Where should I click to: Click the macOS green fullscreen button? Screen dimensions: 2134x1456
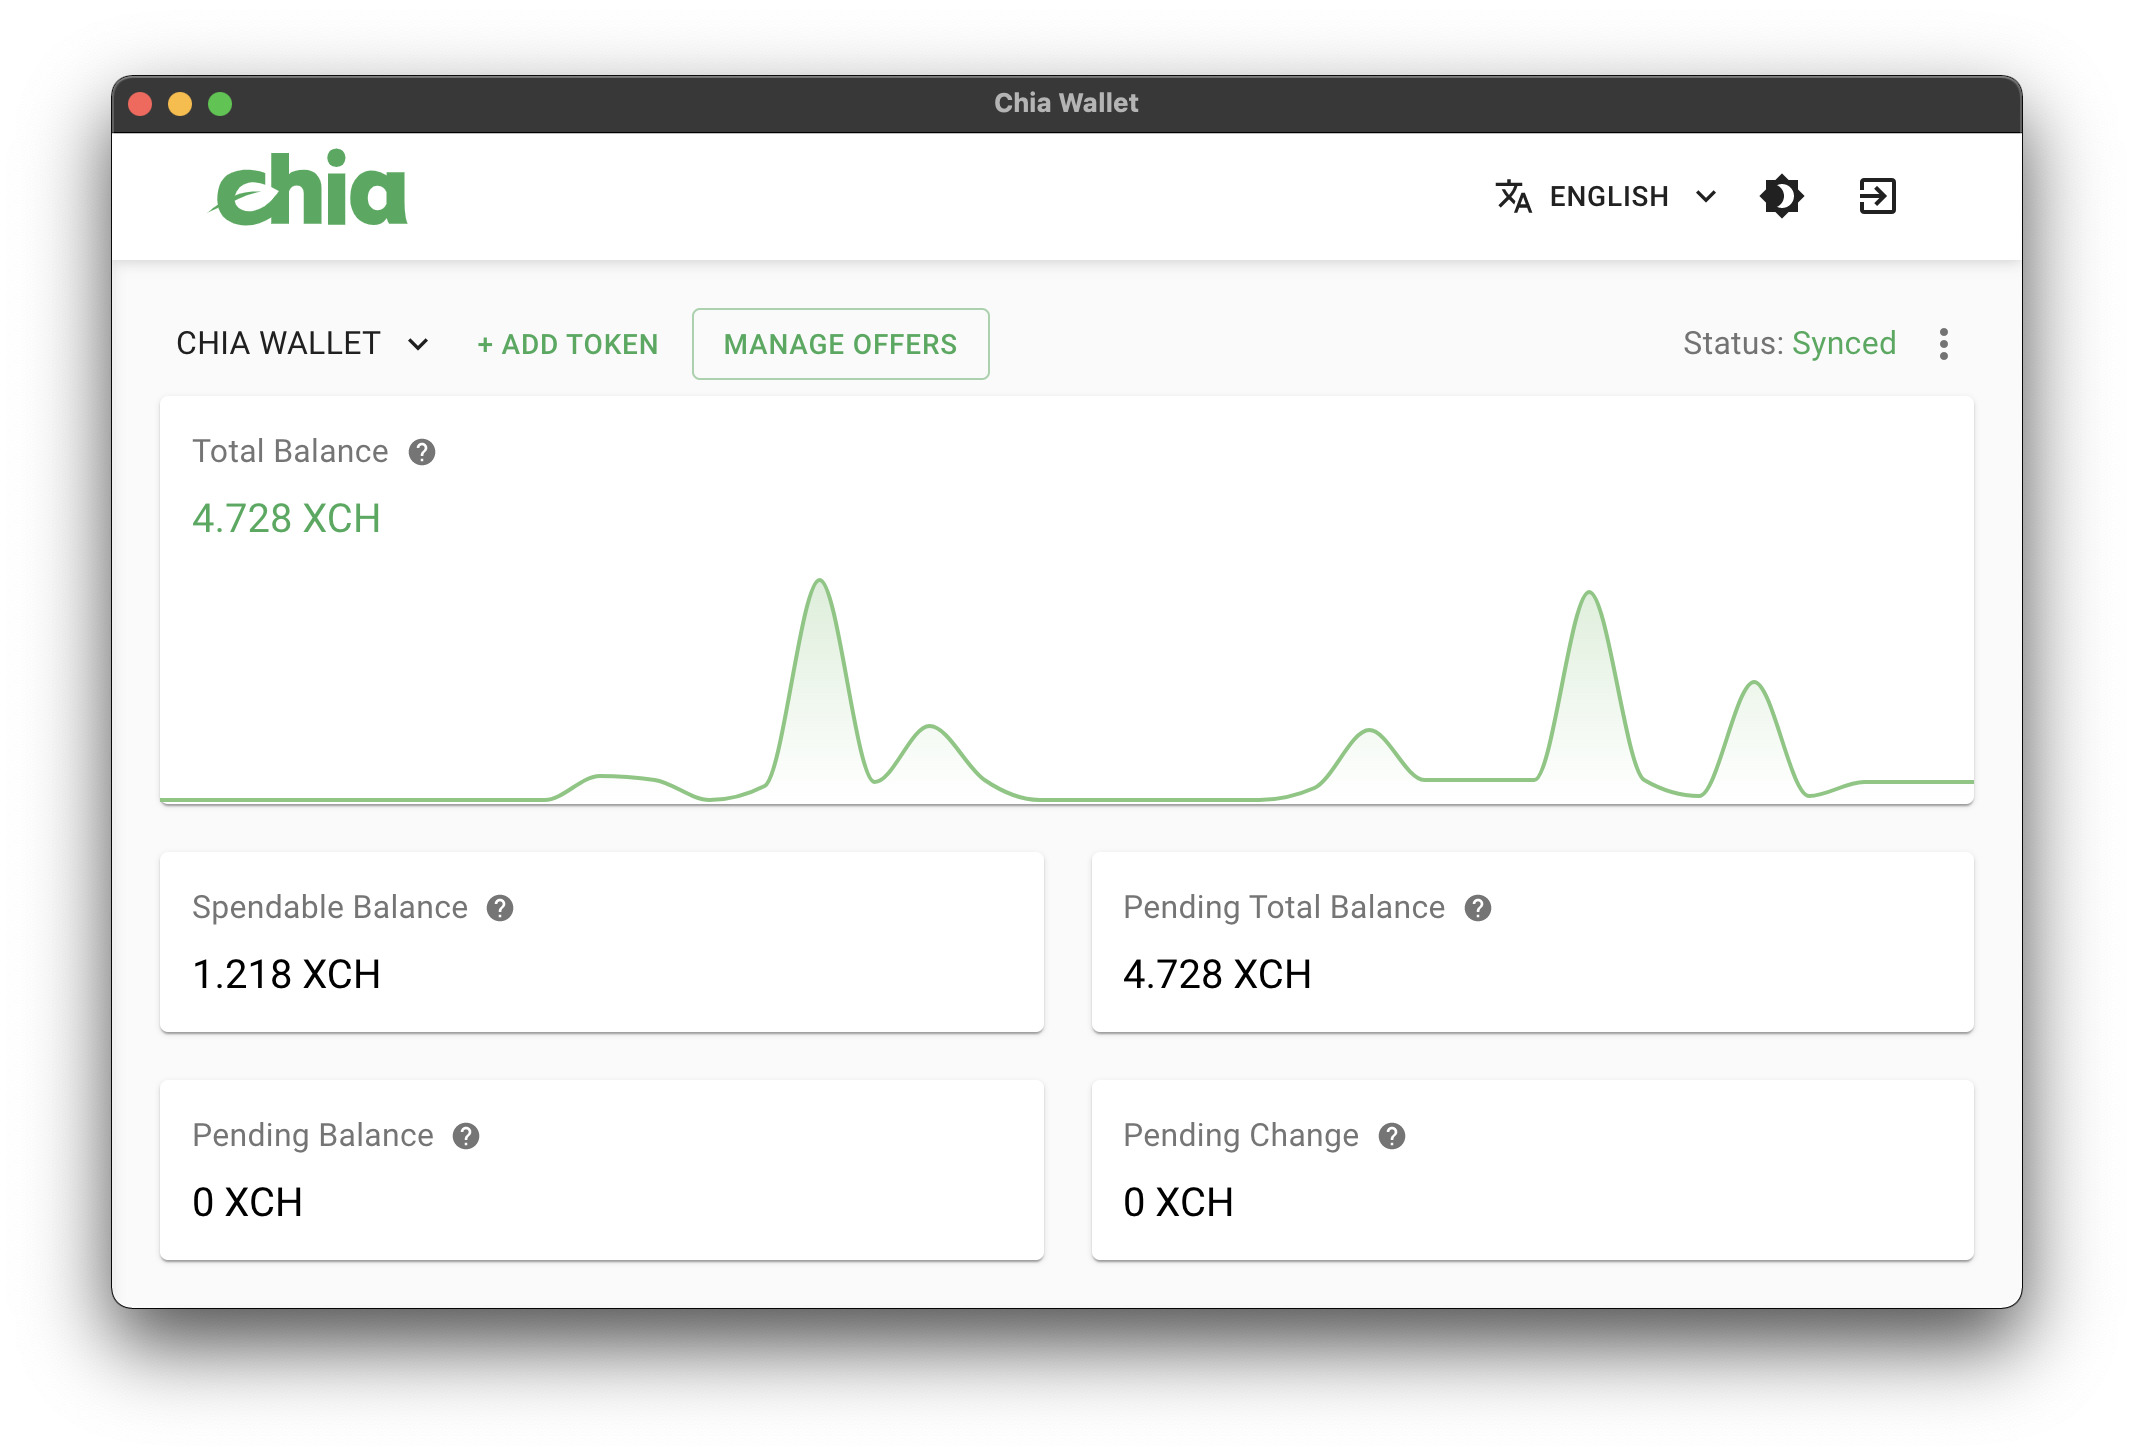[x=220, y=104]
